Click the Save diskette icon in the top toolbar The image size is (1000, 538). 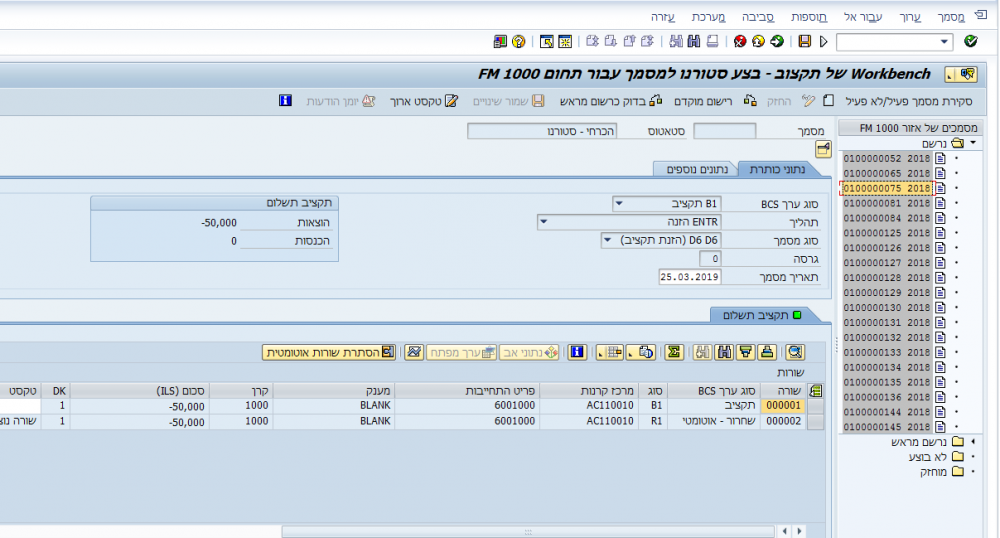pyautogui.click(x=805, y=41)
